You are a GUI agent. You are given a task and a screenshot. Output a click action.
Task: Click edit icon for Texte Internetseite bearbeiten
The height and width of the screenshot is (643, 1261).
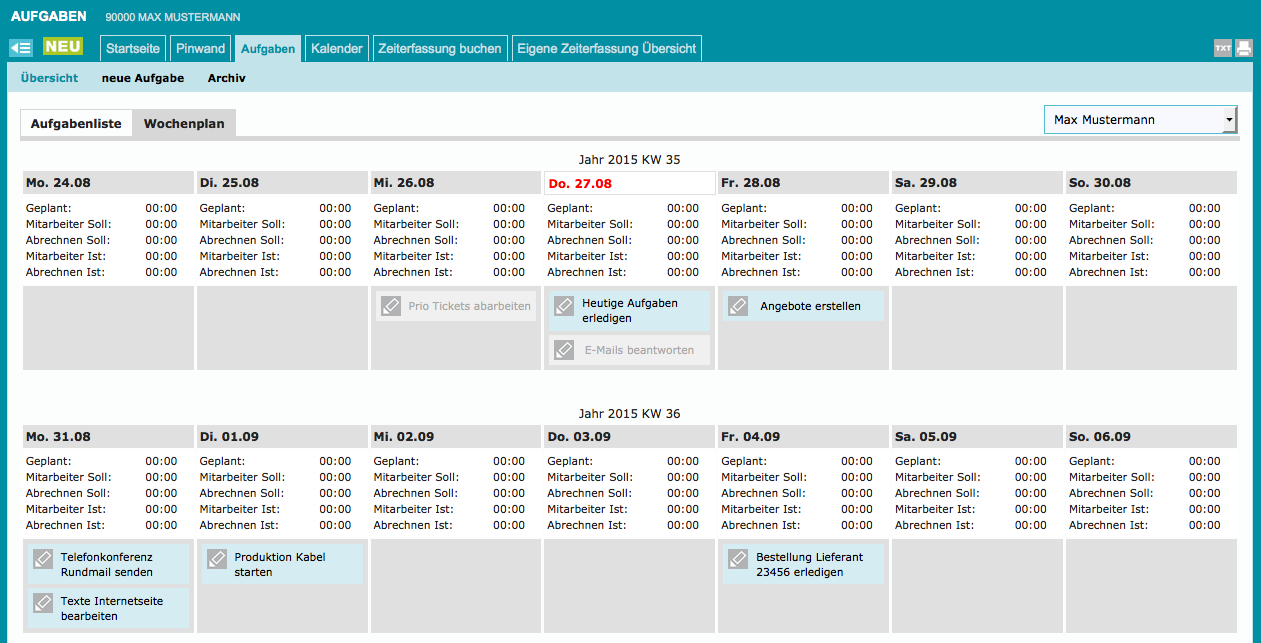[x=43, y=603]
